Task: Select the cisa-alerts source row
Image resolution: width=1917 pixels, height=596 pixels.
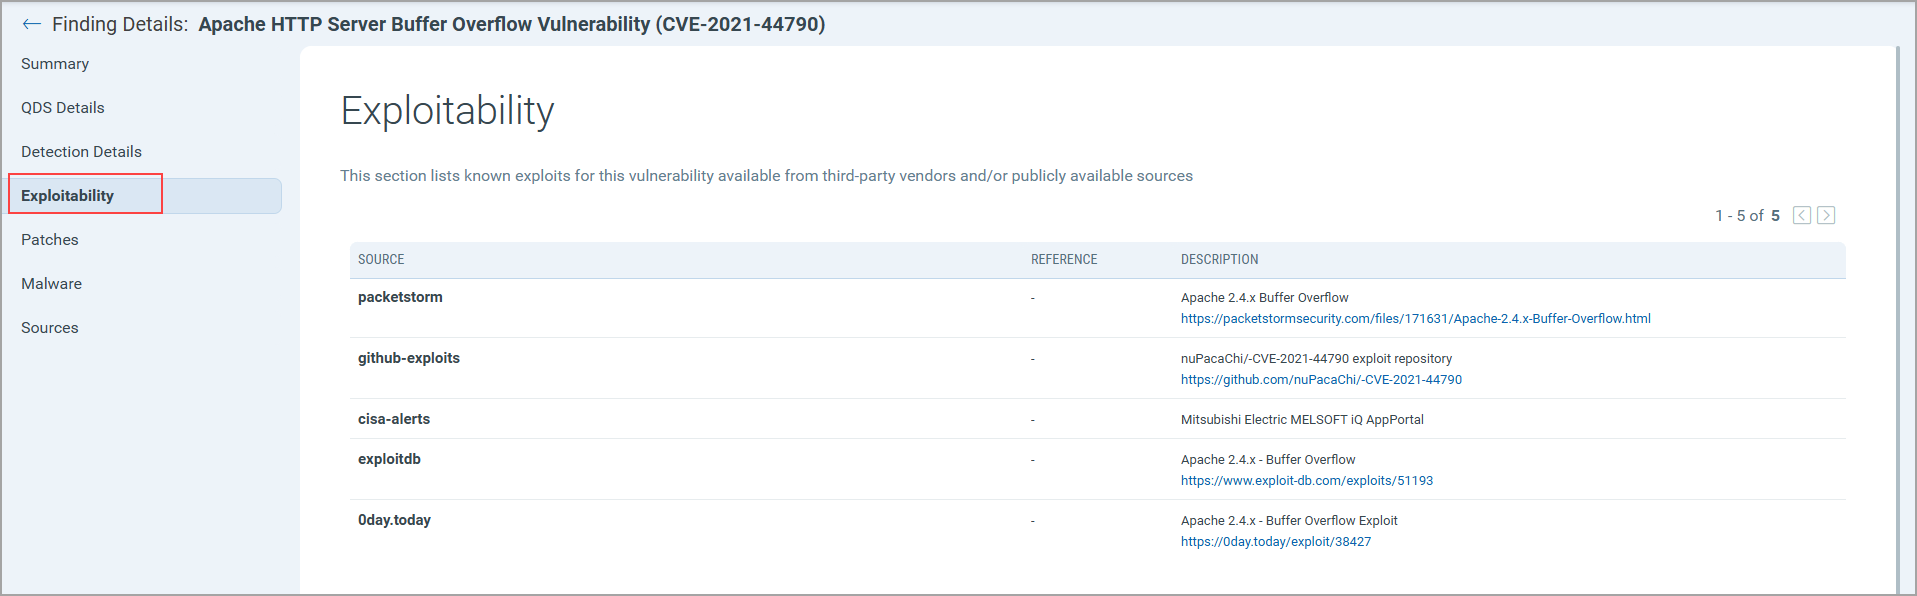Action: coord(394,419)
